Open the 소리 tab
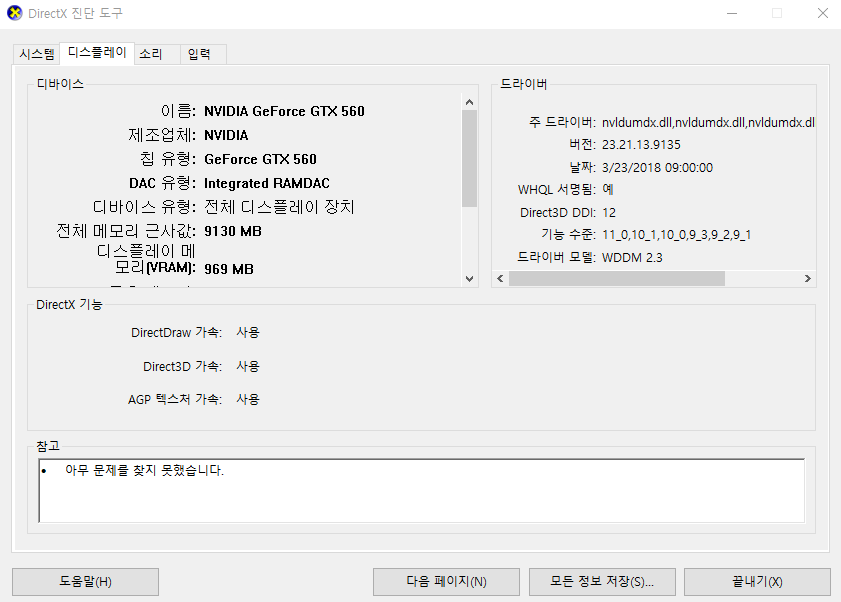This screenshot has height=602, width=841. [x=157, y=54]
